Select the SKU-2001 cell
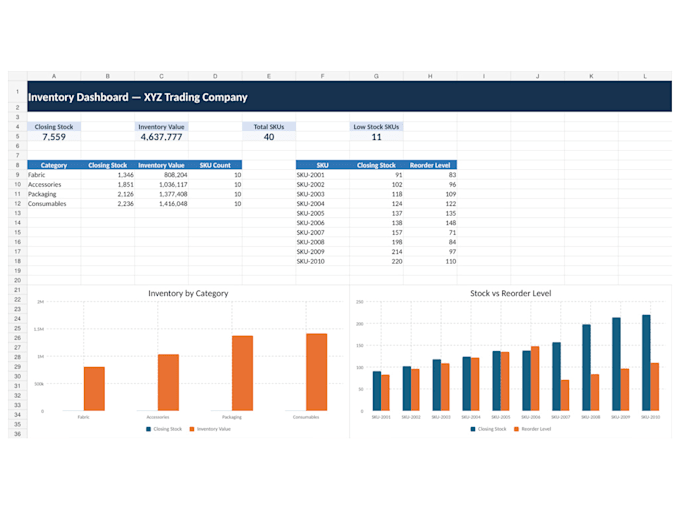 (323, 175)
